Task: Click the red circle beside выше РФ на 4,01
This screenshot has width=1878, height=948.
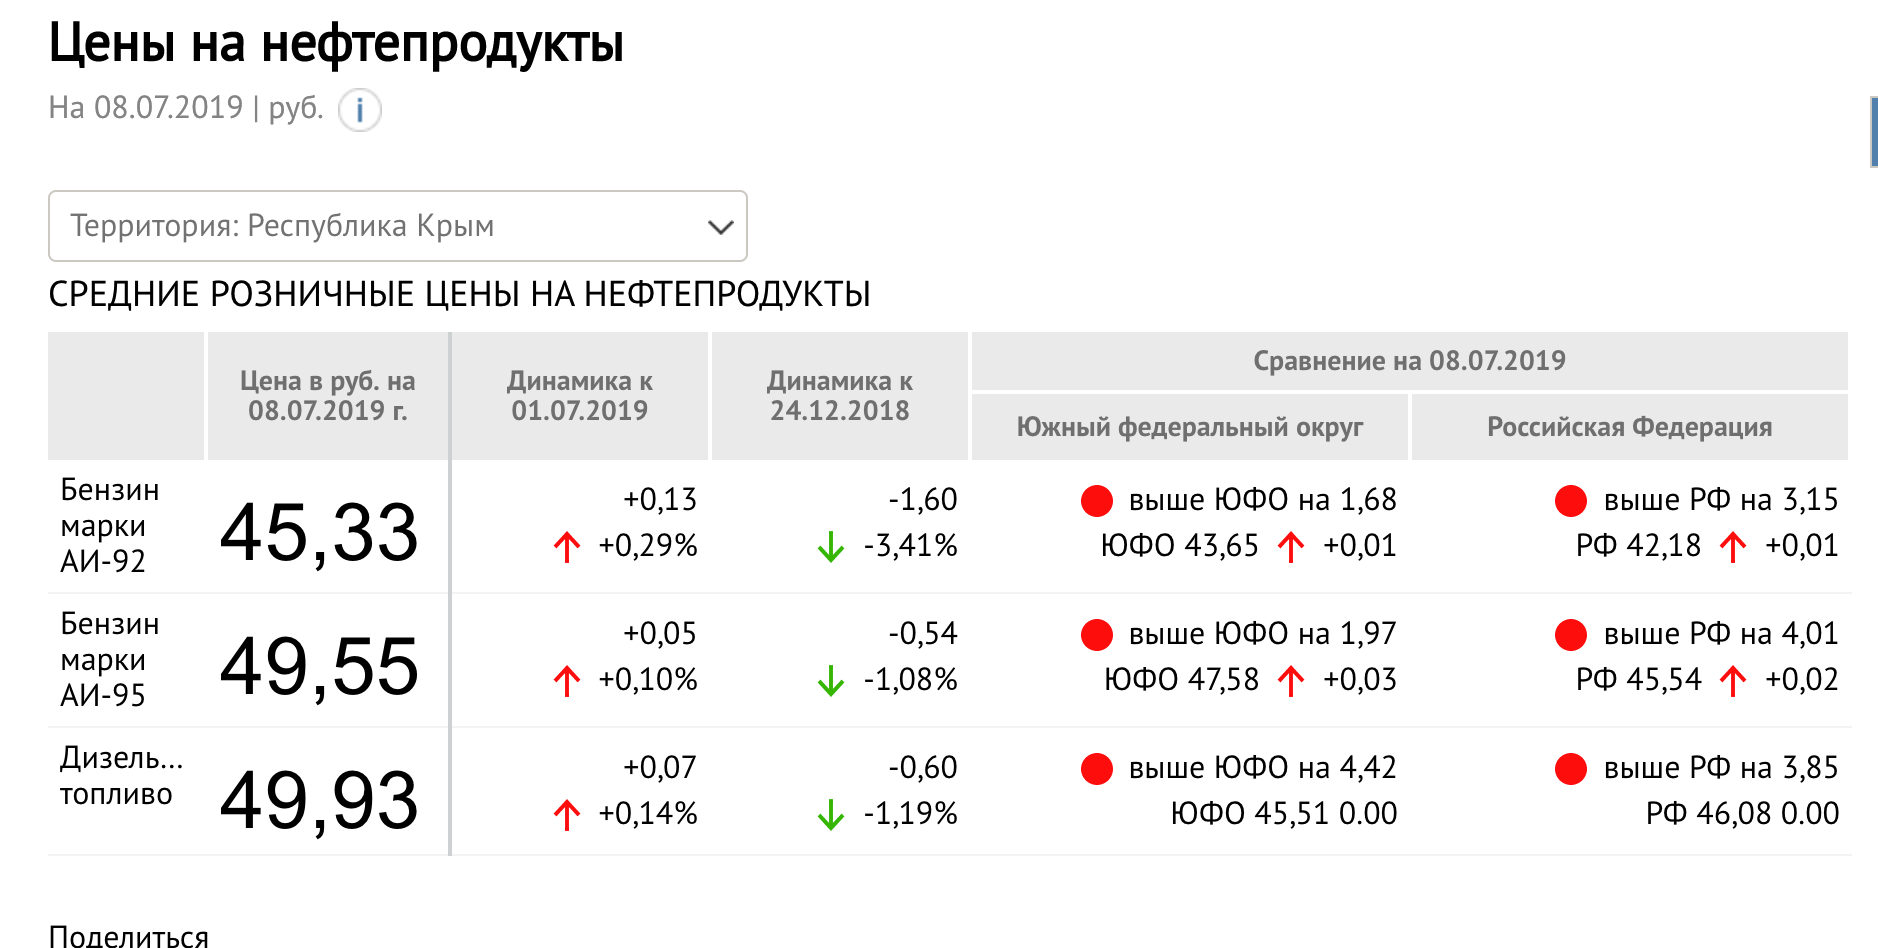Action: pyautogui.click(x=1571, y=634)
